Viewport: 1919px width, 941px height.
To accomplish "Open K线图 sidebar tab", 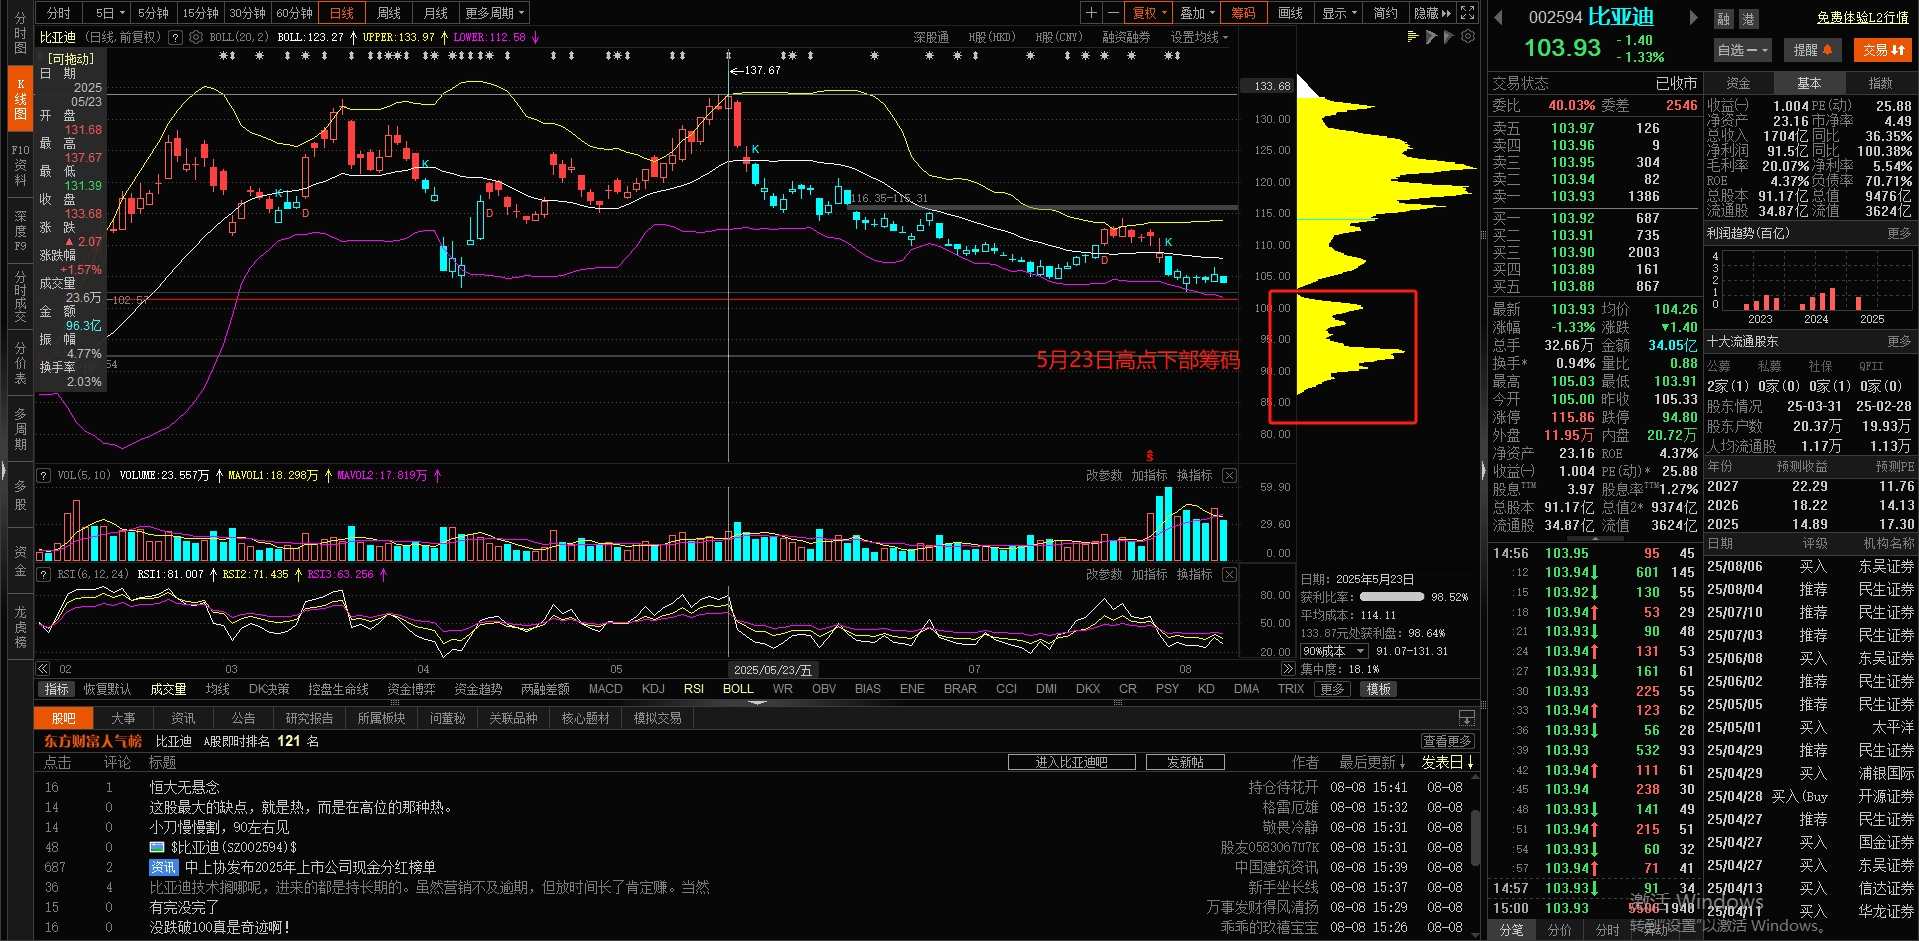I will 20,99.
